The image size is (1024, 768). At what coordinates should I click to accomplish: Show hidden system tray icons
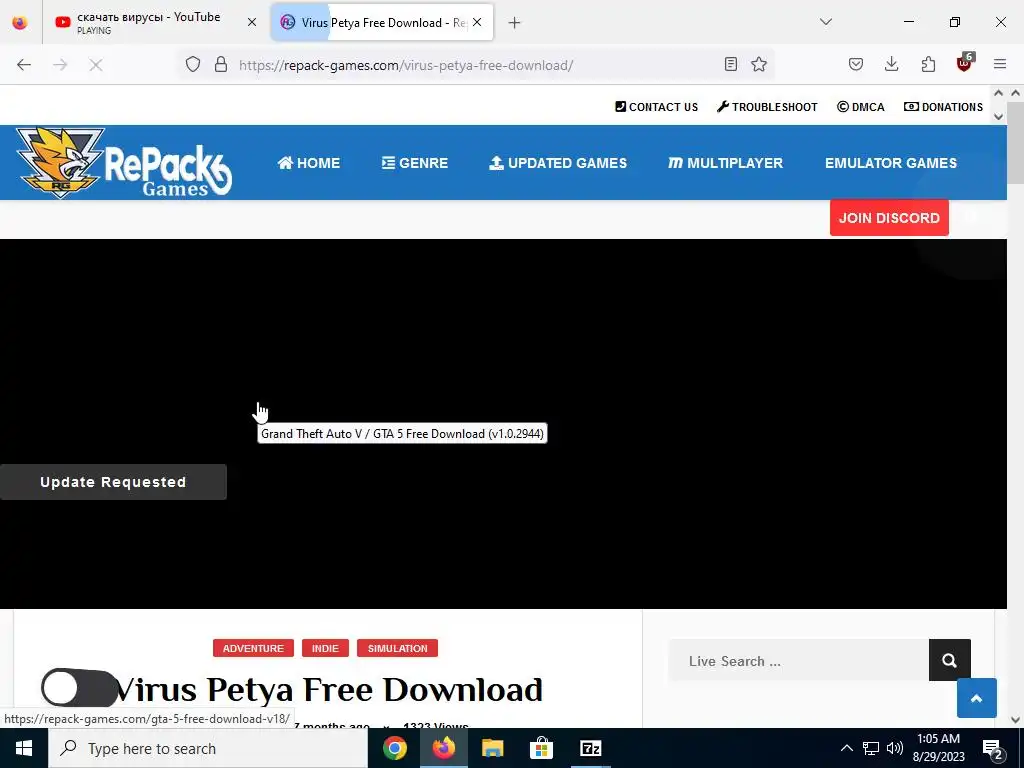[x=846, y=748]
